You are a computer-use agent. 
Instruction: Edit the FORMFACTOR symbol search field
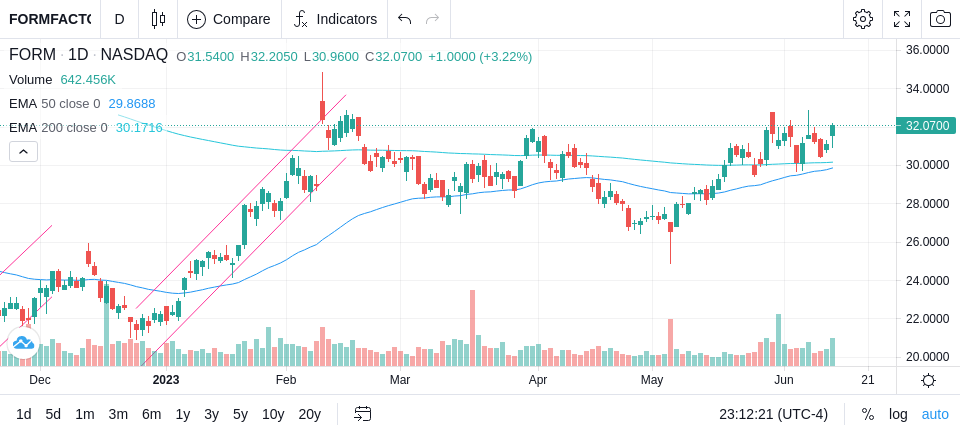pos(50,19)
